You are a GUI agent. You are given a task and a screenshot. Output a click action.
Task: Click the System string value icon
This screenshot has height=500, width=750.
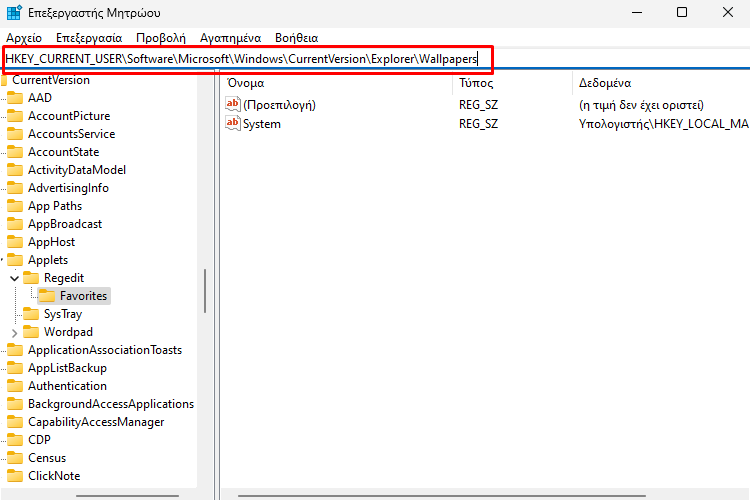[x=233, y=123]
